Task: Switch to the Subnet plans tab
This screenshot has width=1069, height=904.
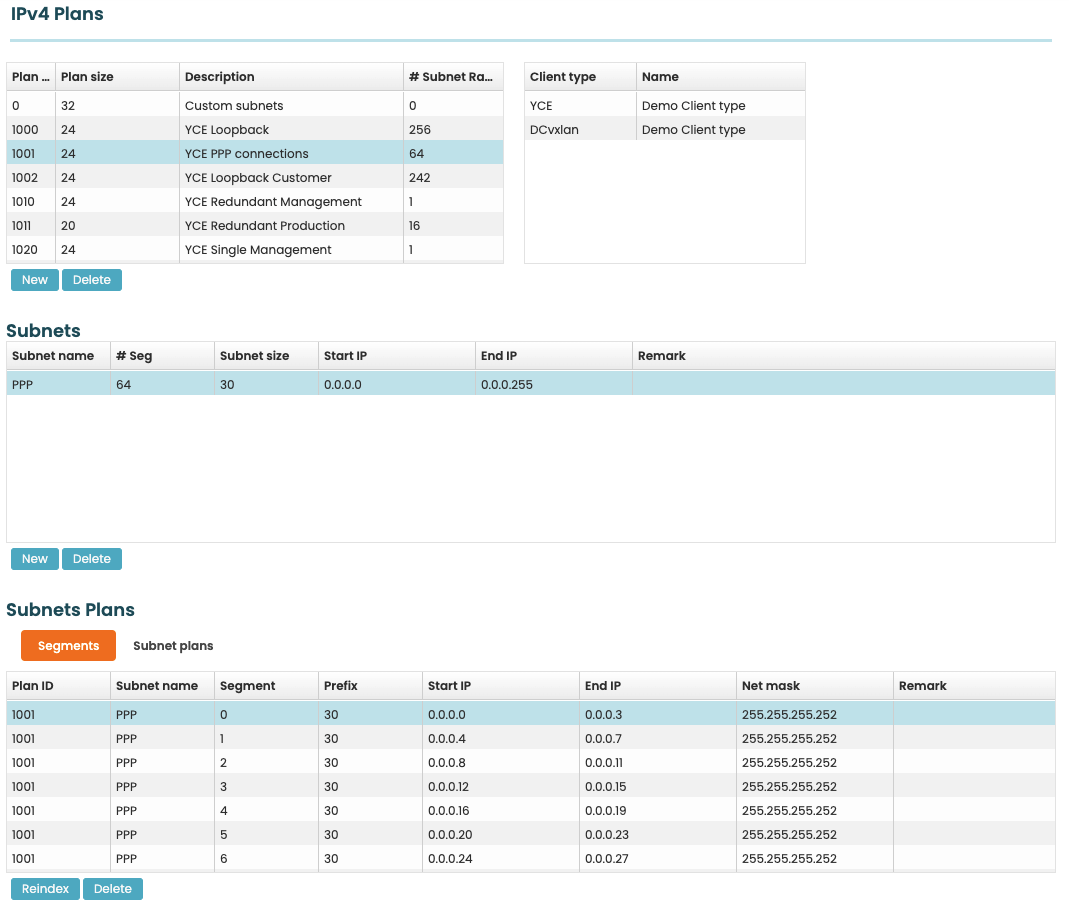Action: (173, 646)
